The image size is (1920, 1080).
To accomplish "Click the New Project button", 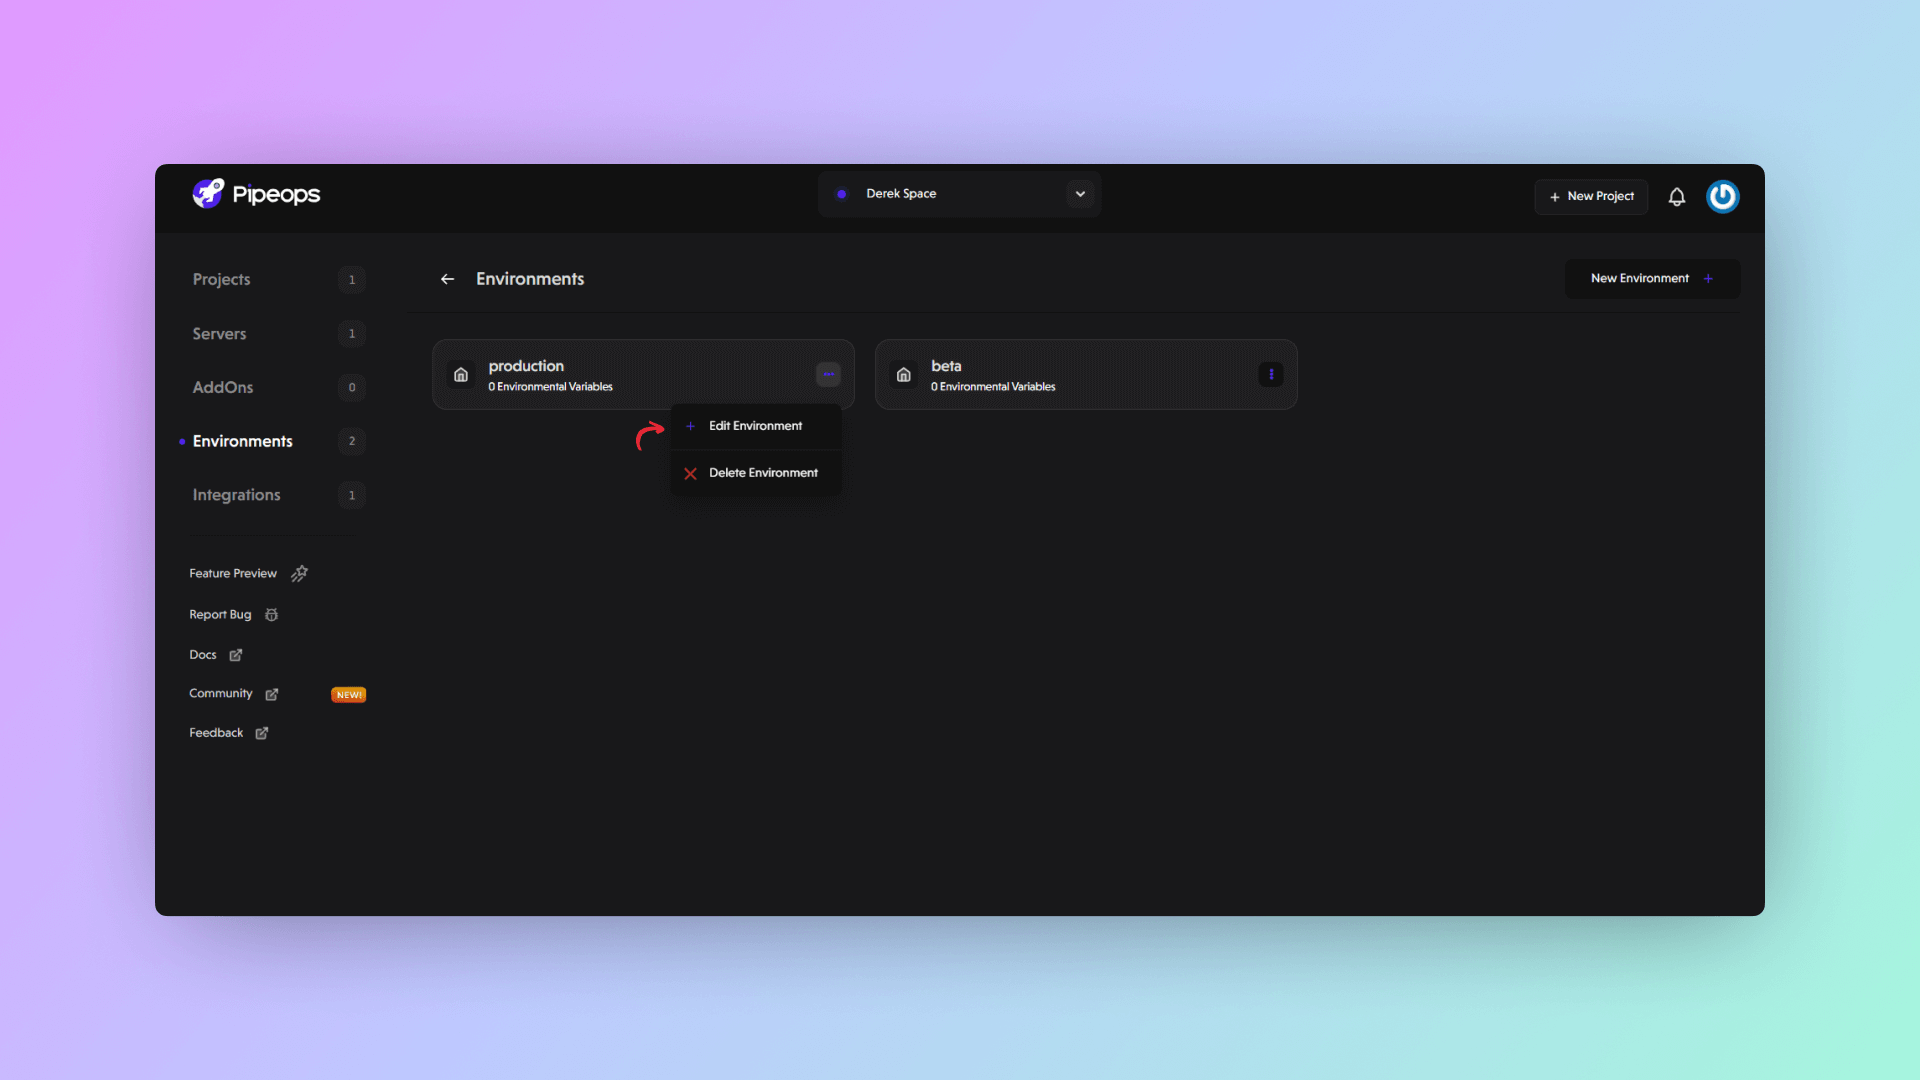I will (x=1592, y=195).
